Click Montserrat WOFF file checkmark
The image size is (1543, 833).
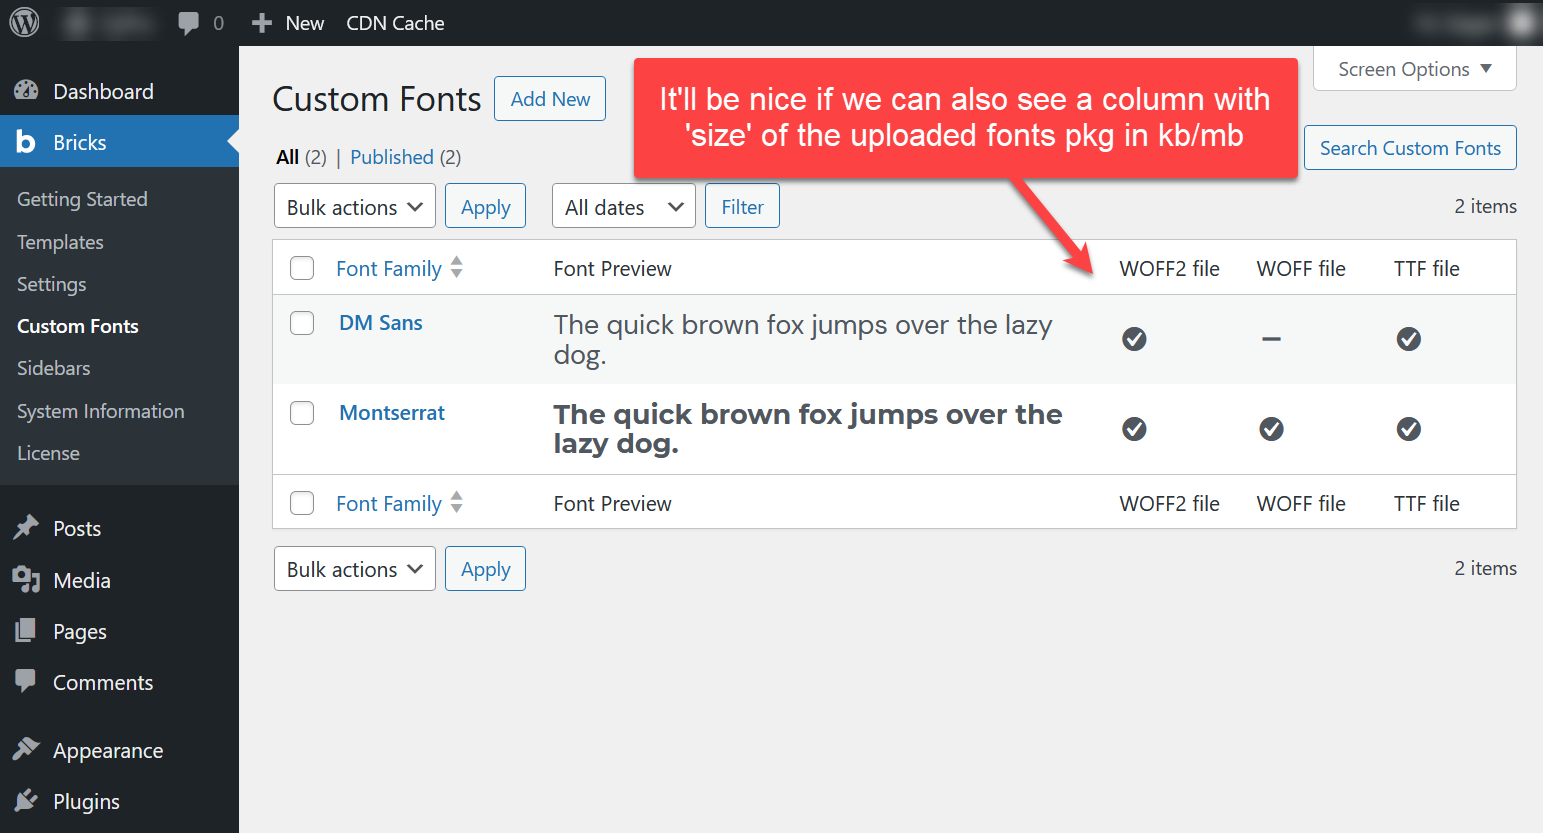coord(1271,429)
